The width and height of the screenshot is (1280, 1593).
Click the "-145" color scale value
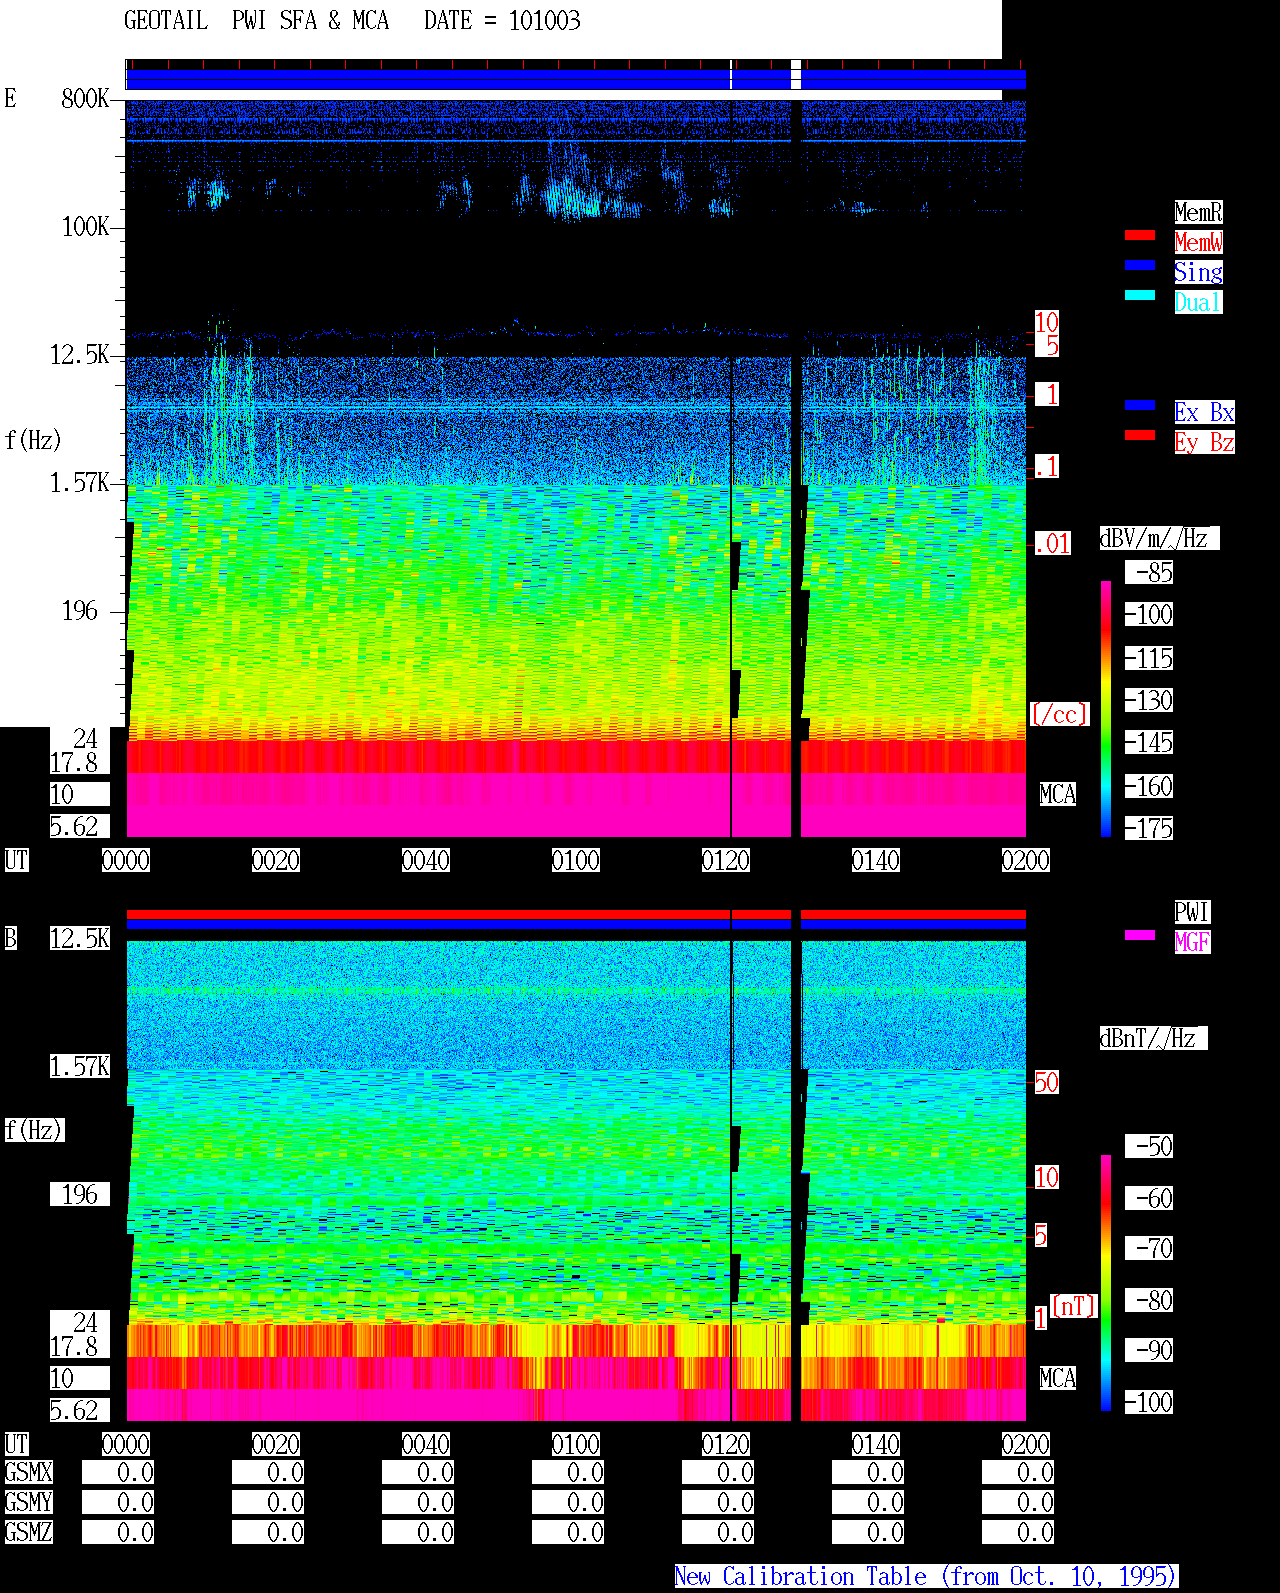1149,742
